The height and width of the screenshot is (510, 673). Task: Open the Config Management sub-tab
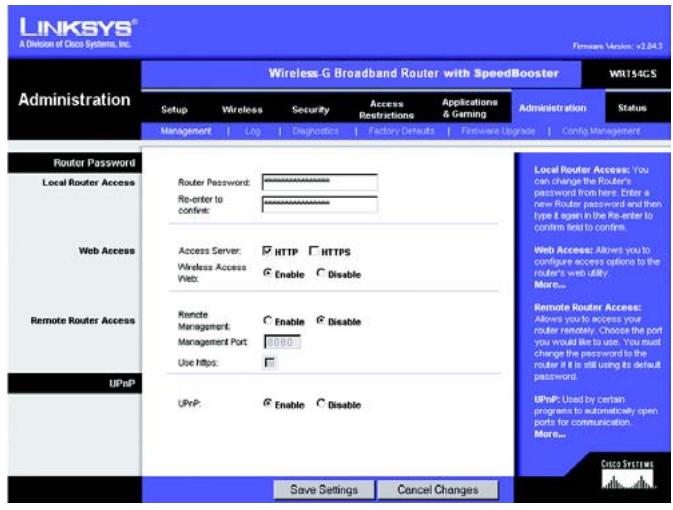[601, 131]
